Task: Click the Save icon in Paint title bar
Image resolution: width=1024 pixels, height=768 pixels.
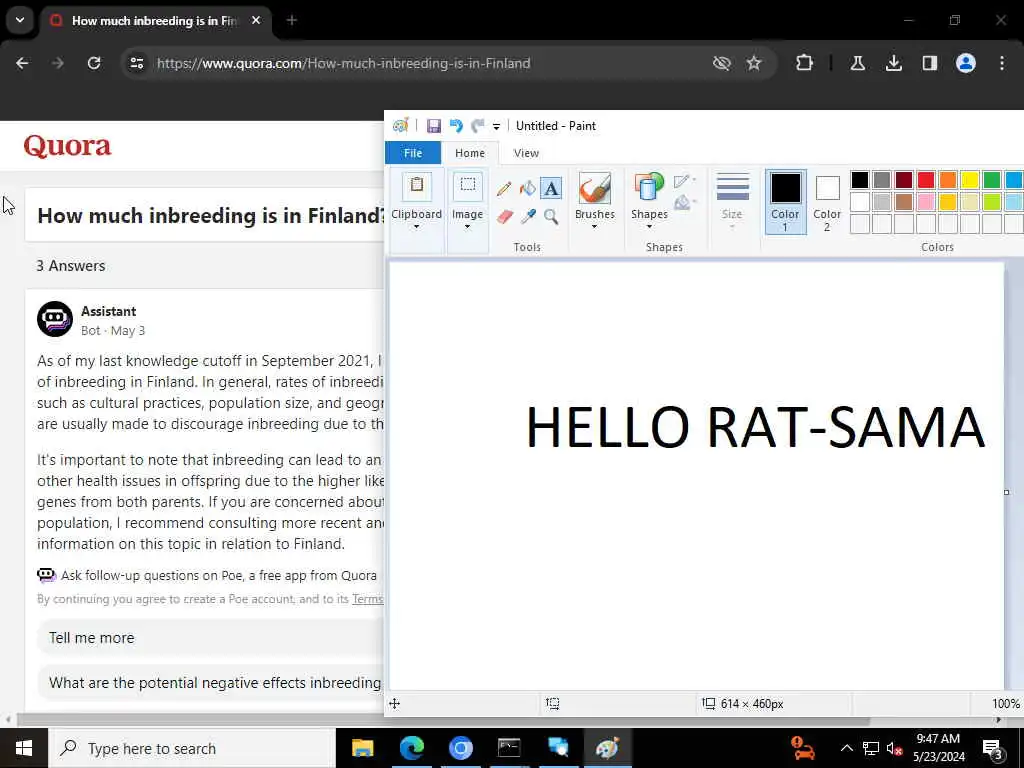Action: (x=434, y=125)
